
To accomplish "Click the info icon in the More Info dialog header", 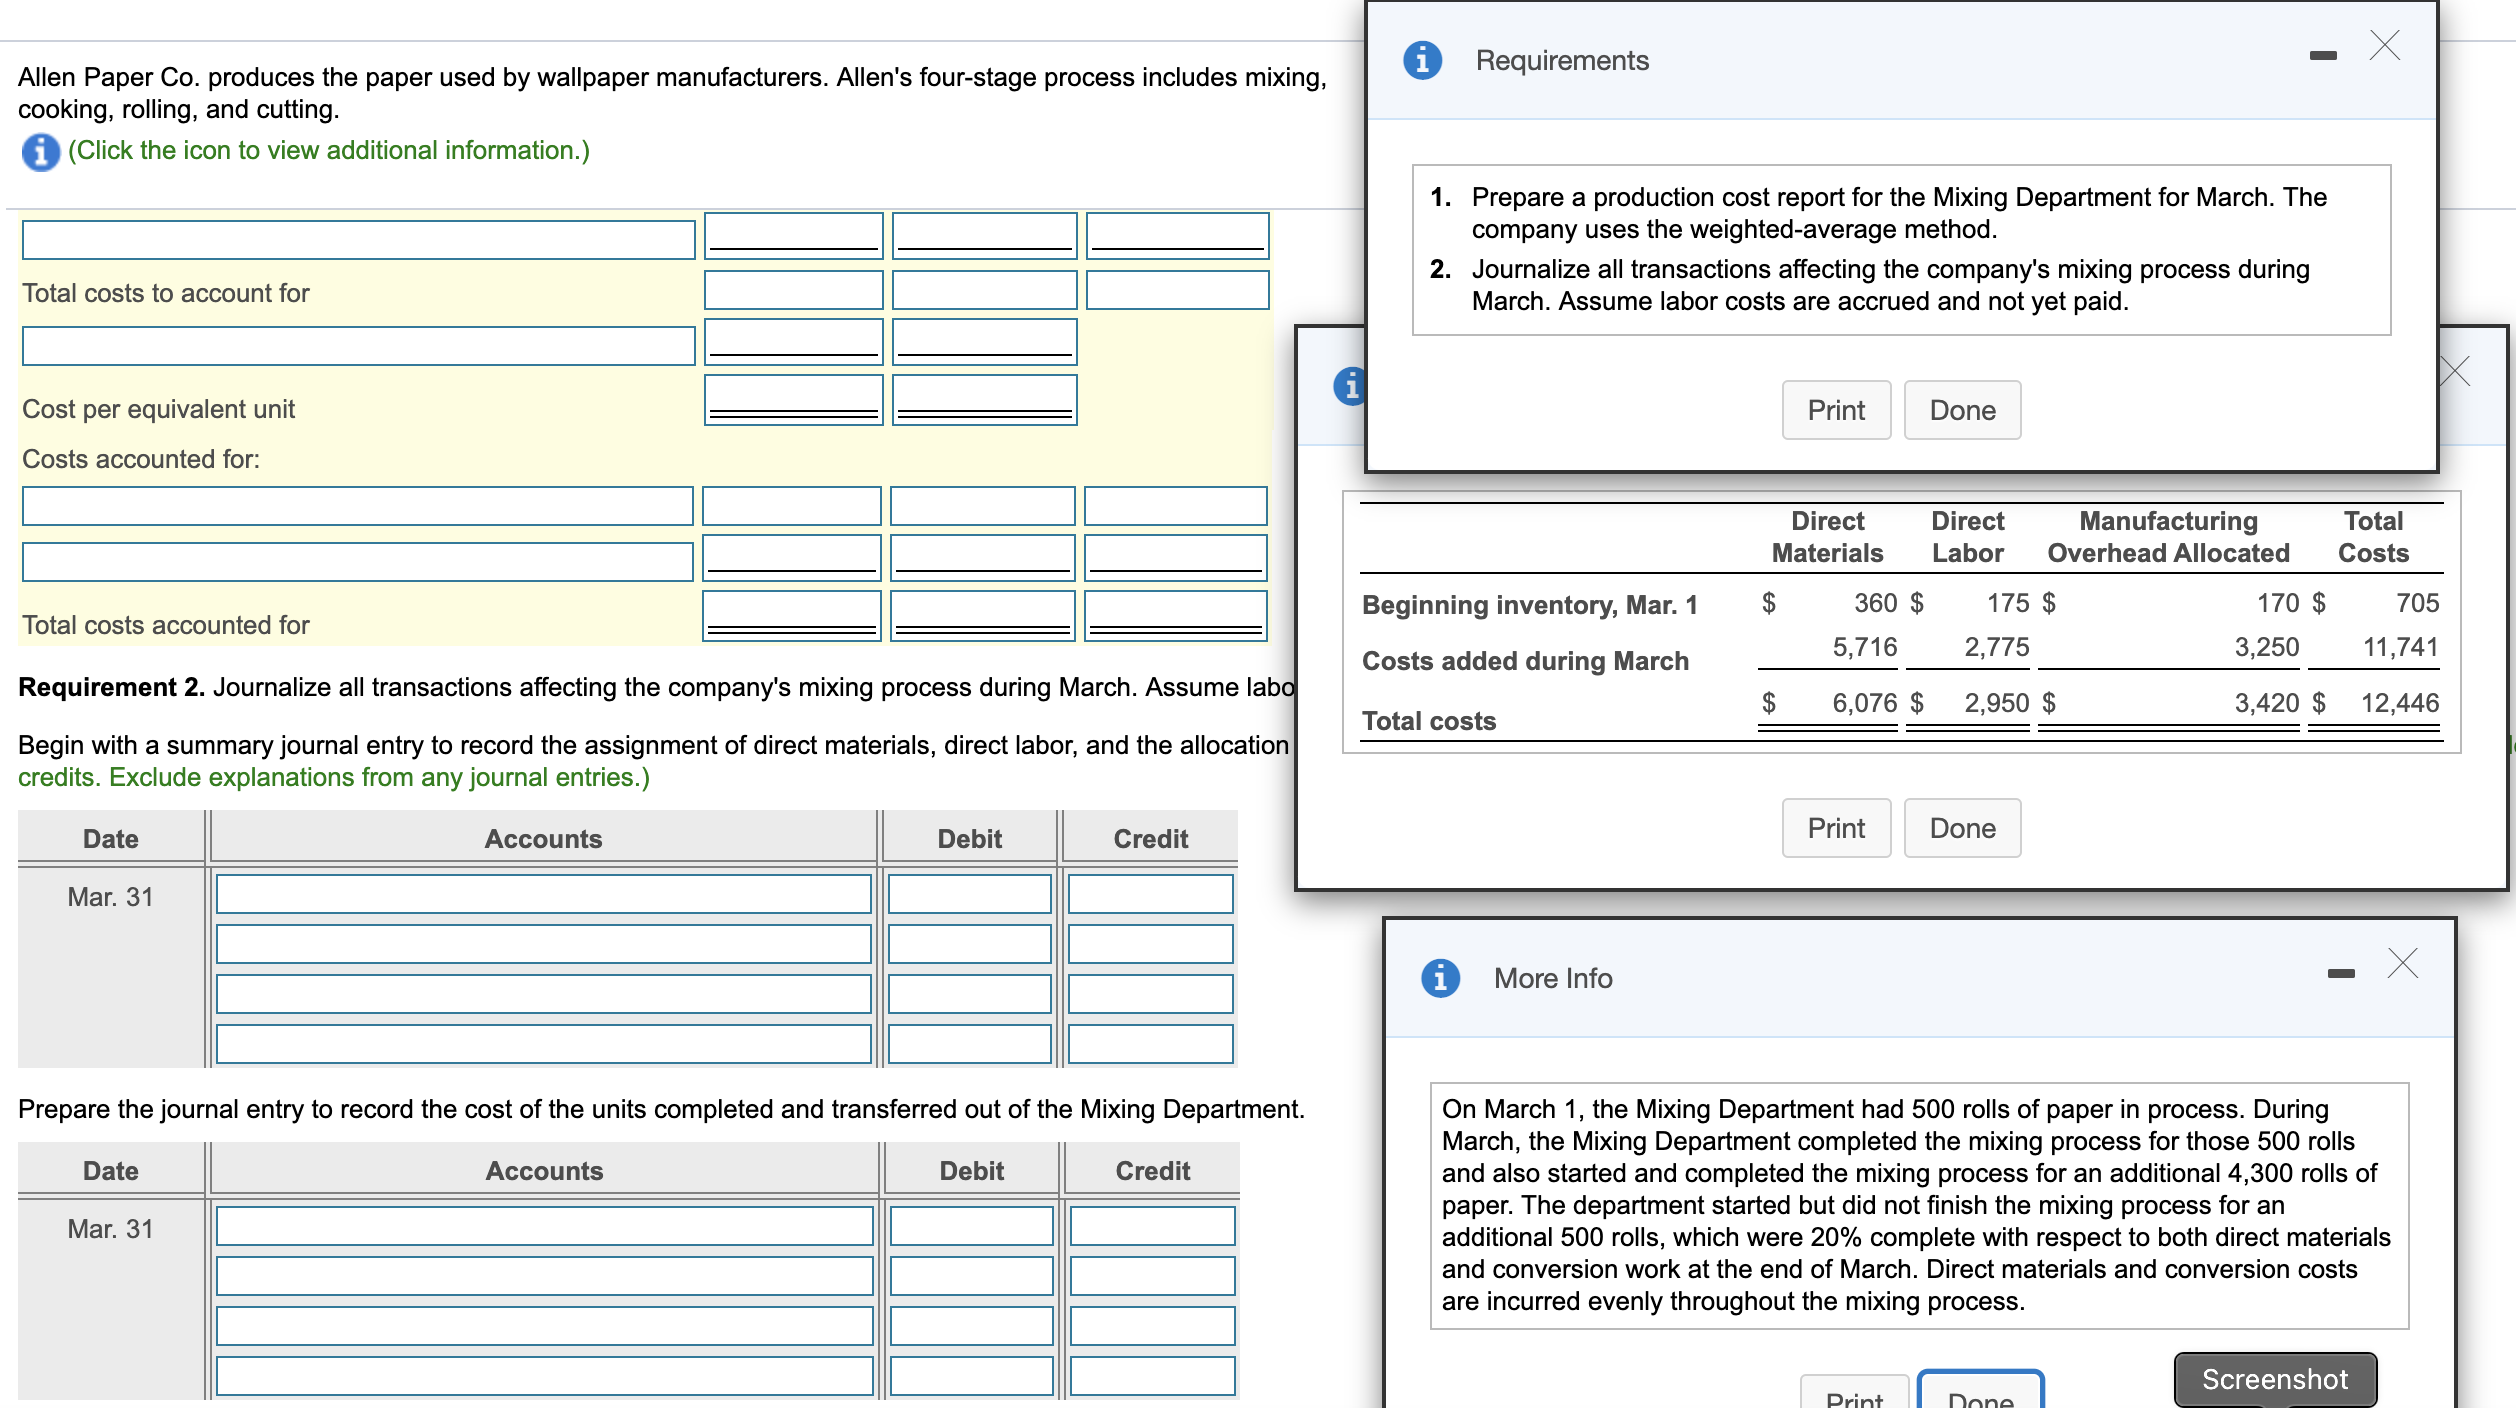I will [1440, 979].
